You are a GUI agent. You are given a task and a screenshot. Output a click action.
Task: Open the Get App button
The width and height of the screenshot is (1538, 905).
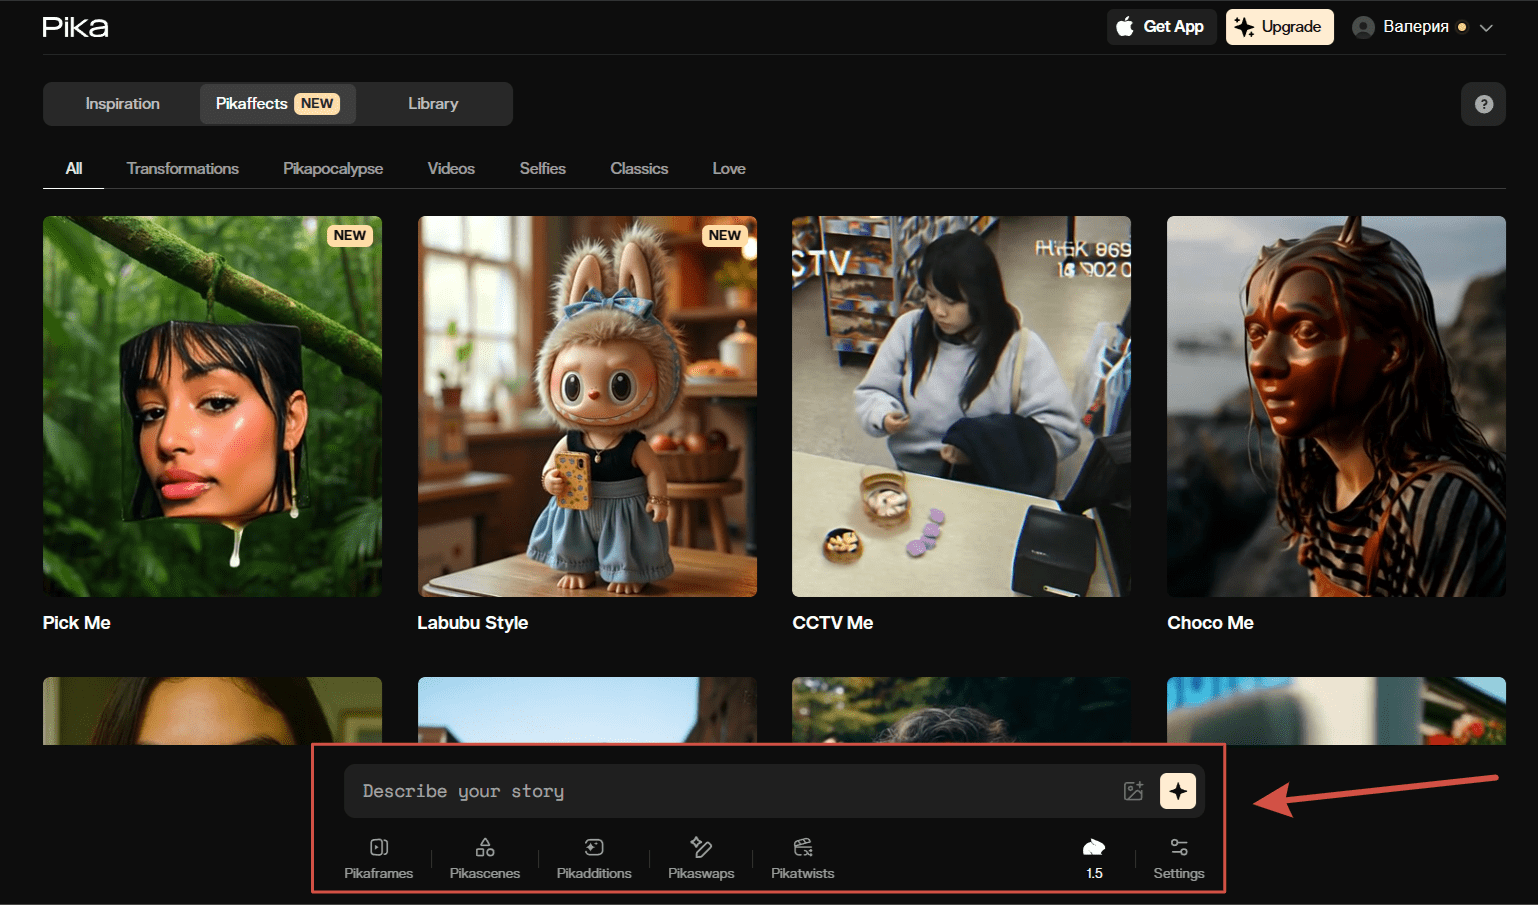1160,27
